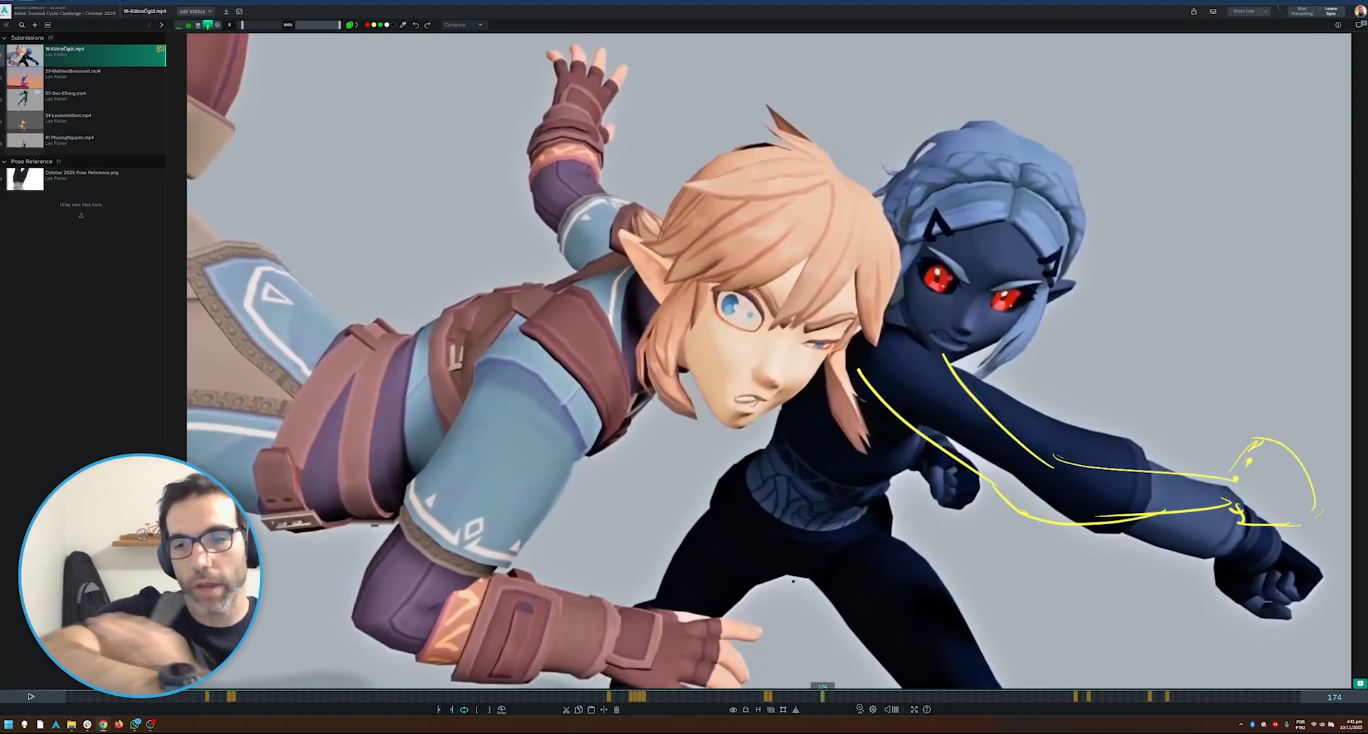Click the plus icon to add an item

(x=35, y=25)
